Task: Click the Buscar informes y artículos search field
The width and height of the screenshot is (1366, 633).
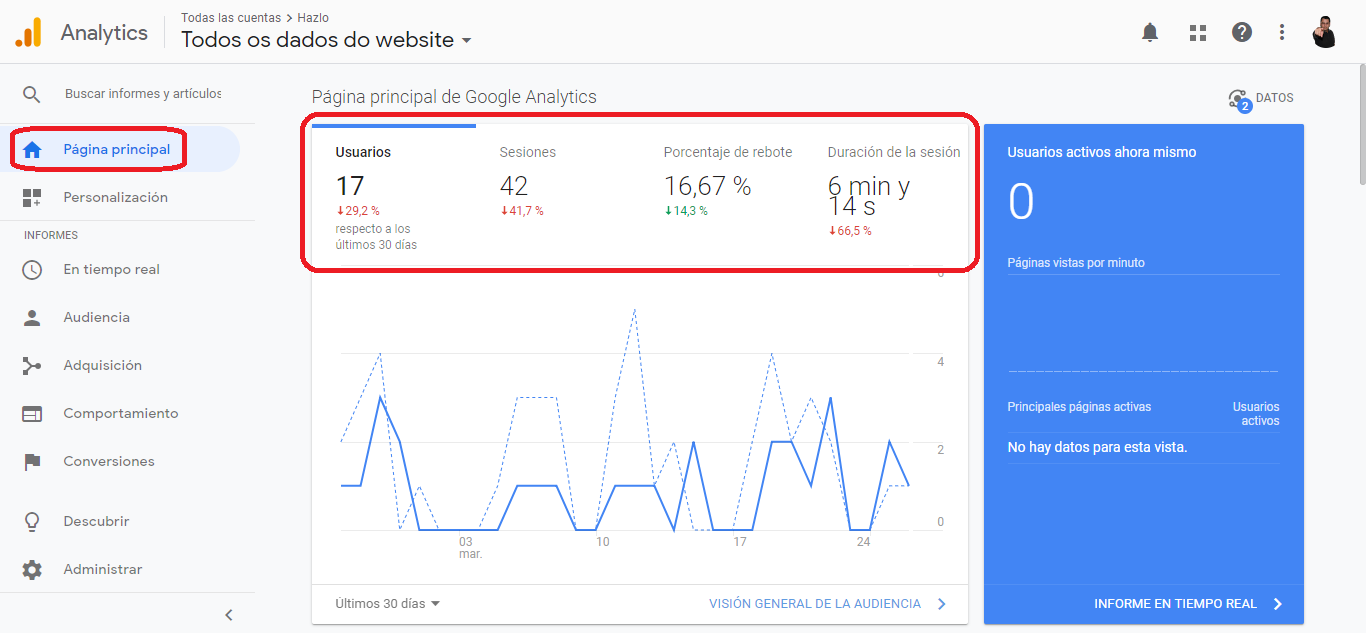Action: point(143,94)
